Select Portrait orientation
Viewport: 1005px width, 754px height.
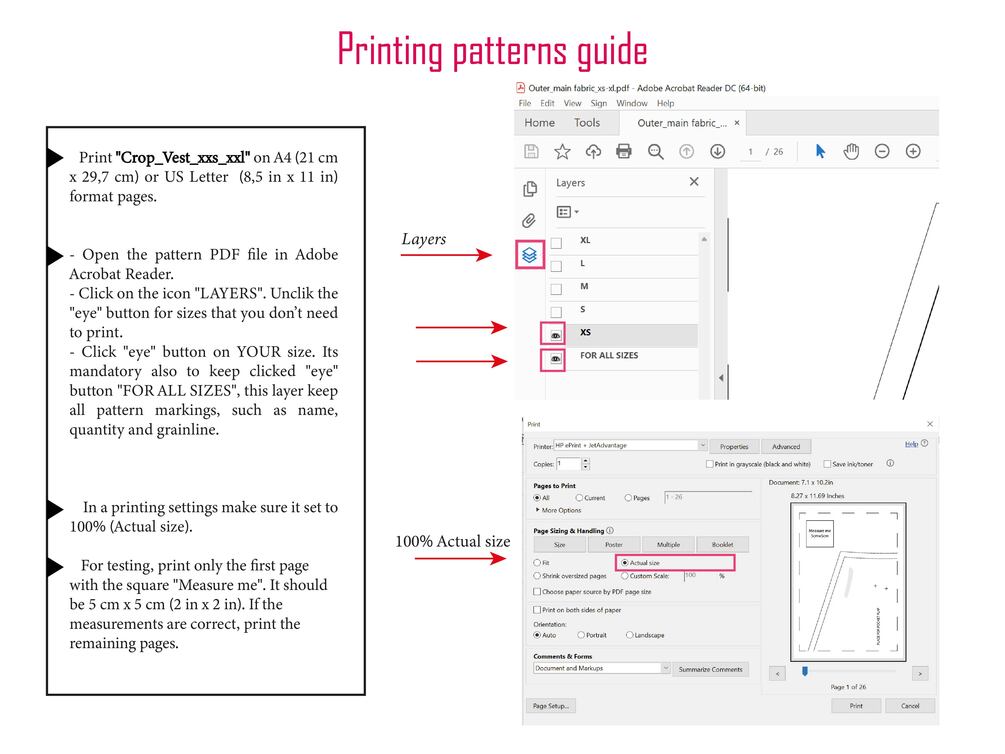581,635
